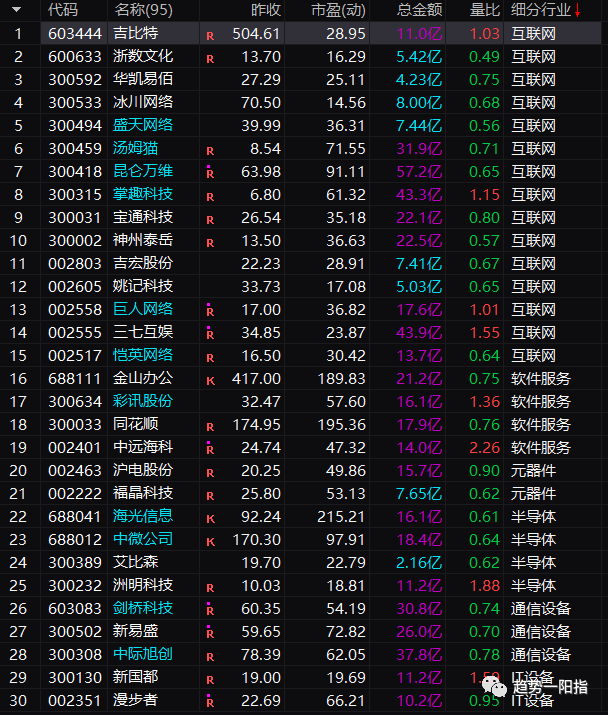Click the R marker on 浙数文化 row
Image resolution: width=608 pixels, height=715 pixels.
click(x=210, y=59)
